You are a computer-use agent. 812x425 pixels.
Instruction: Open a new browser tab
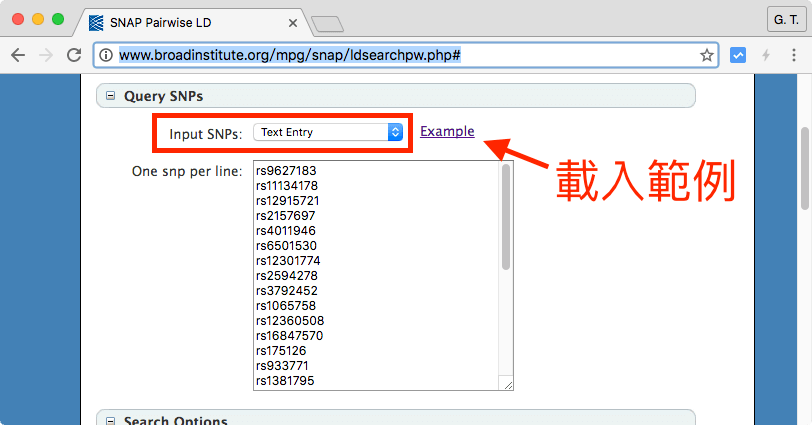(327, 24)
